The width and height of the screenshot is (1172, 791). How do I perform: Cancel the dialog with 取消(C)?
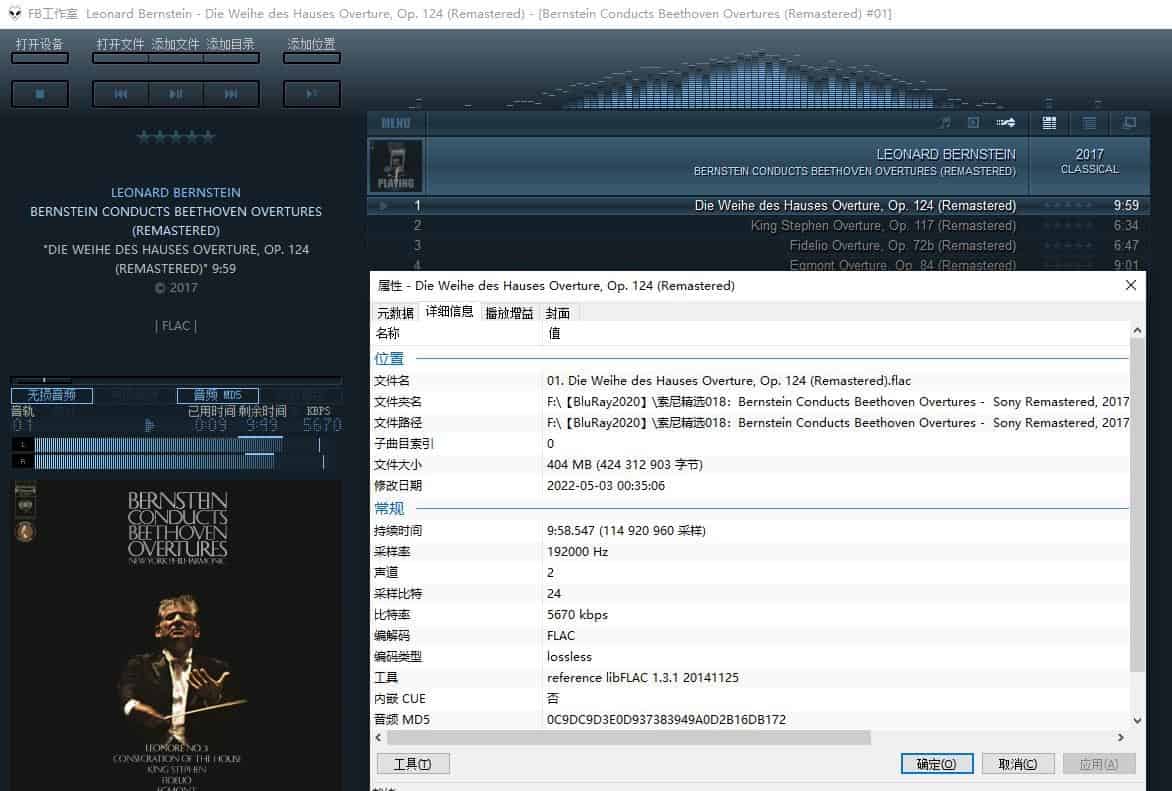point(1018,763)
